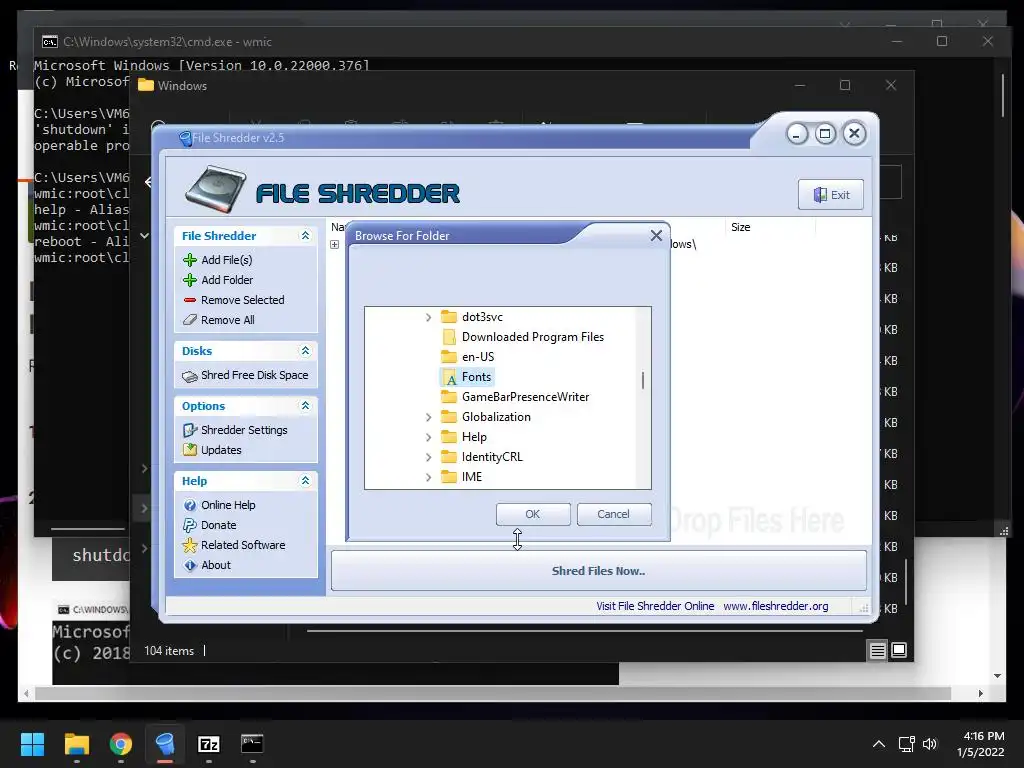Click the green plus icon for Add File(s)

click(x=190, y=260)
